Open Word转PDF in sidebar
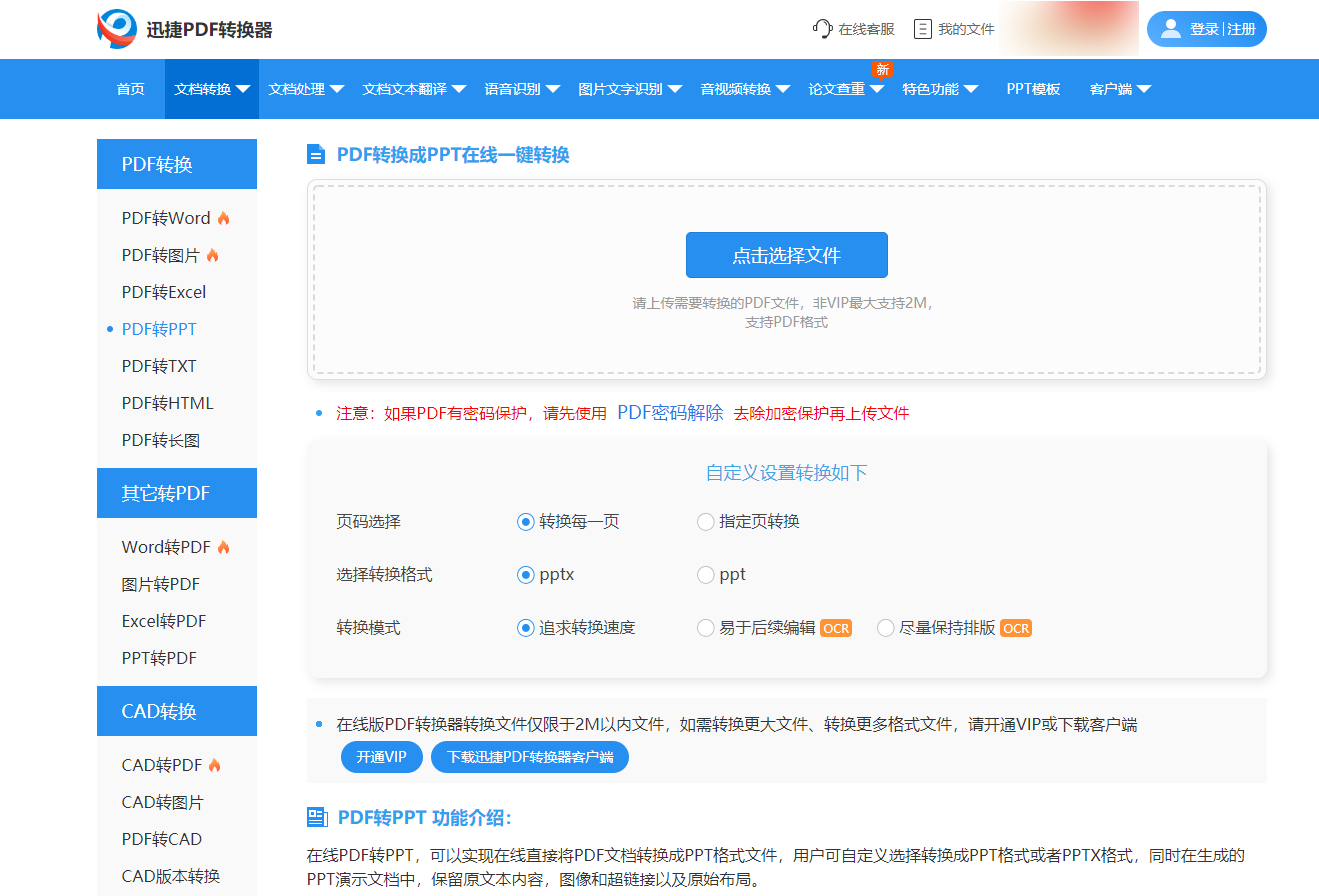This screenshot has width=1319, height=896. tap(166, 547)
